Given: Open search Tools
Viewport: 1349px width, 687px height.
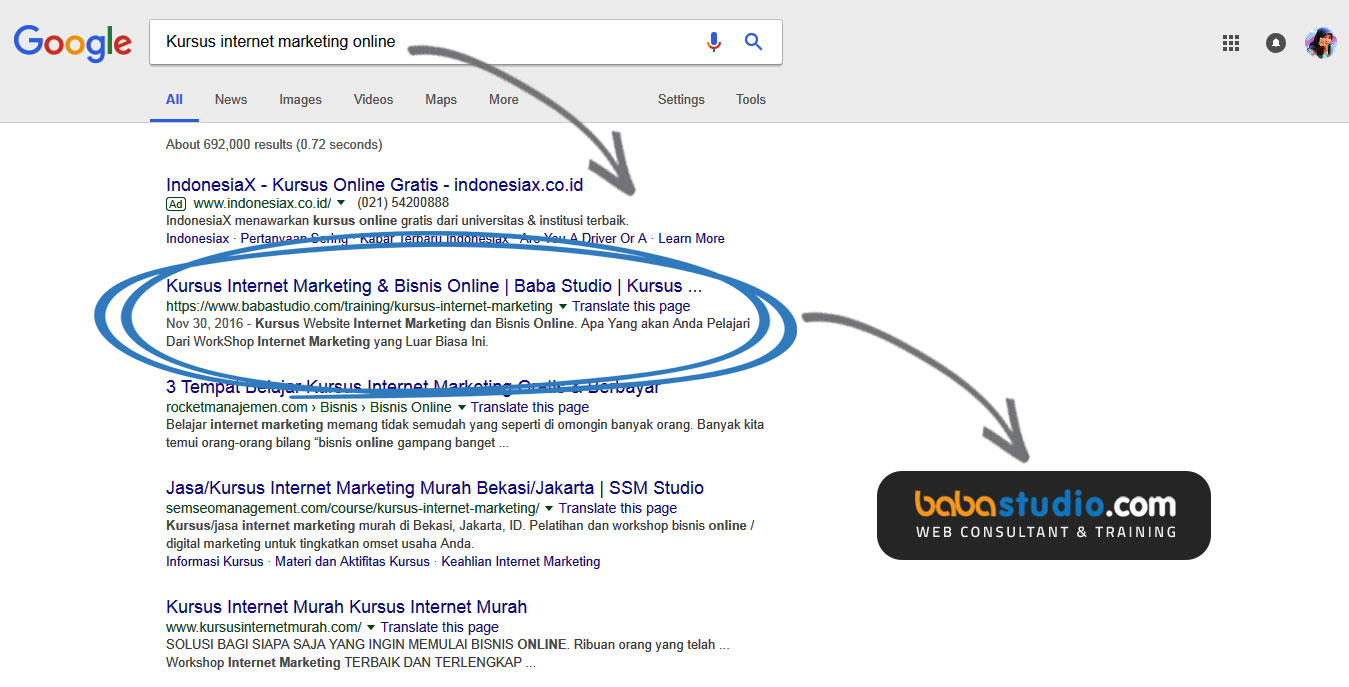Looking at the screenshot, I should (751, 99).
